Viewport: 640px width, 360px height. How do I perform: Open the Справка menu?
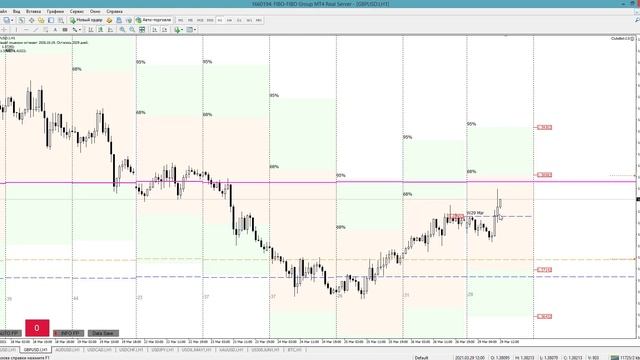114,11
